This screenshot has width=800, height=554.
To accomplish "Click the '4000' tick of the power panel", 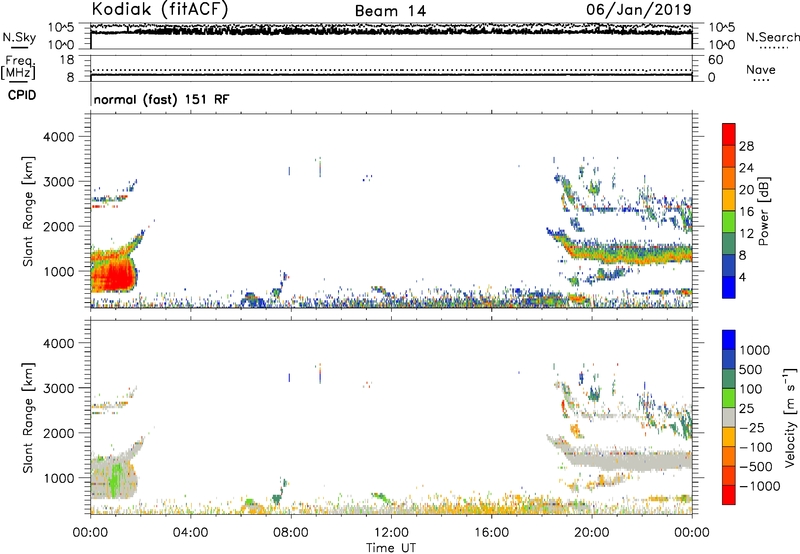I will pyautogui.click(x=58, y=137).
